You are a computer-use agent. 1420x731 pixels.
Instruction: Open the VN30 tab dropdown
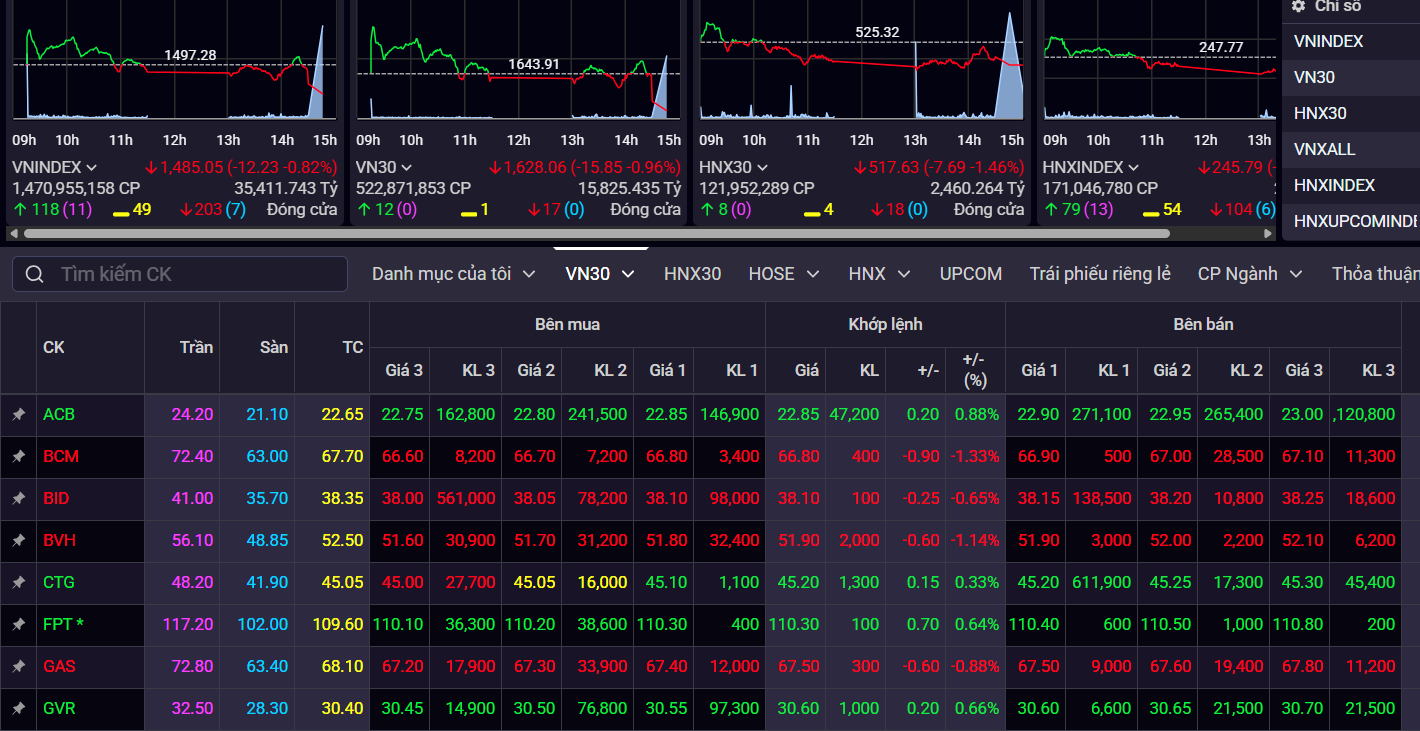[600, 274]
